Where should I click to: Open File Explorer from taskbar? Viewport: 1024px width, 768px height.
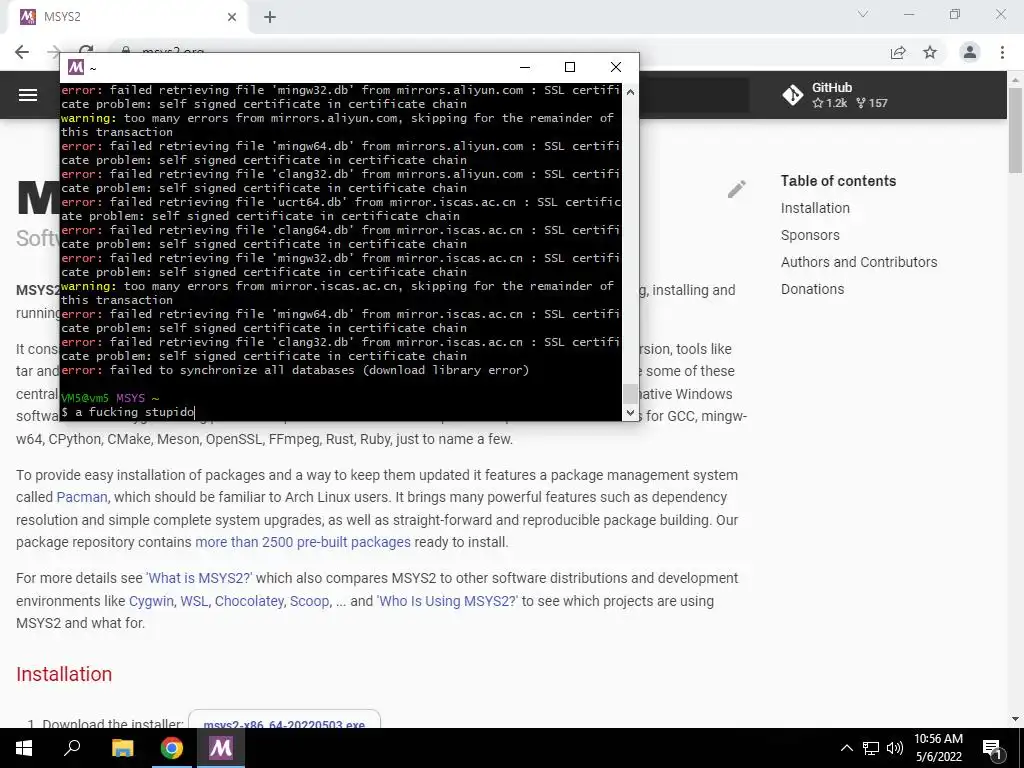point(122,748)
